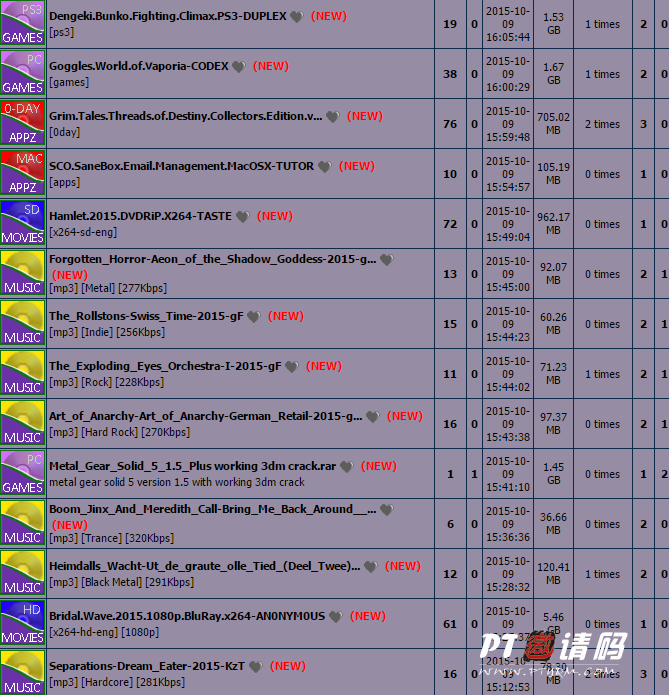Open SCO.SaneBox.Email.Management.MacOSX-TUTOR torrent
Image resolution: width=669 pixels, height=695 pixels.
181,167
